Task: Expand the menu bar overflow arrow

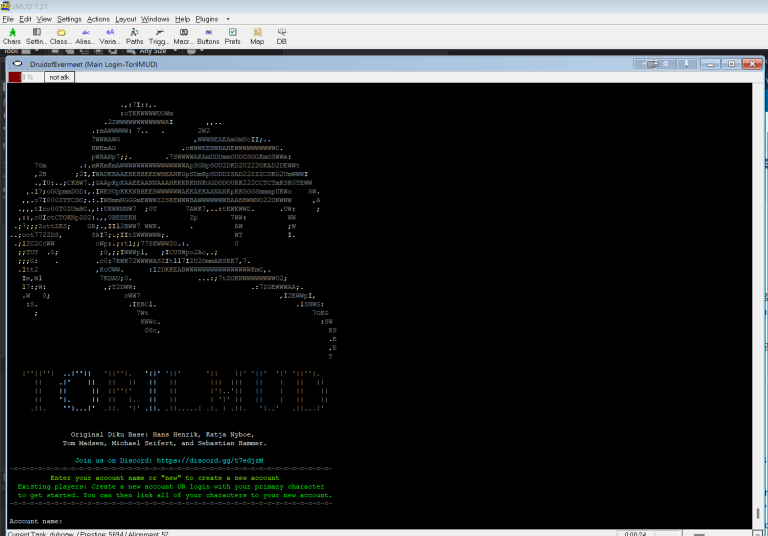Action: [x=228, y=19]
